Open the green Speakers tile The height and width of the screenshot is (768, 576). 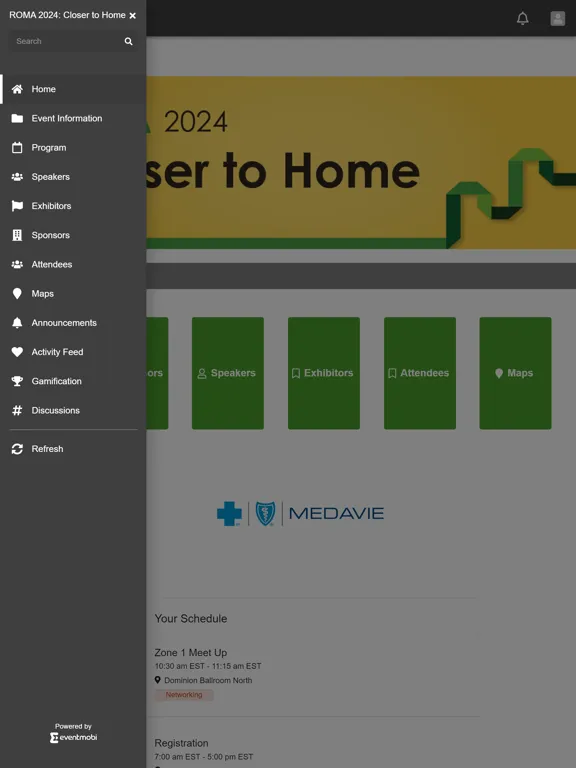(x=228, y=373)
